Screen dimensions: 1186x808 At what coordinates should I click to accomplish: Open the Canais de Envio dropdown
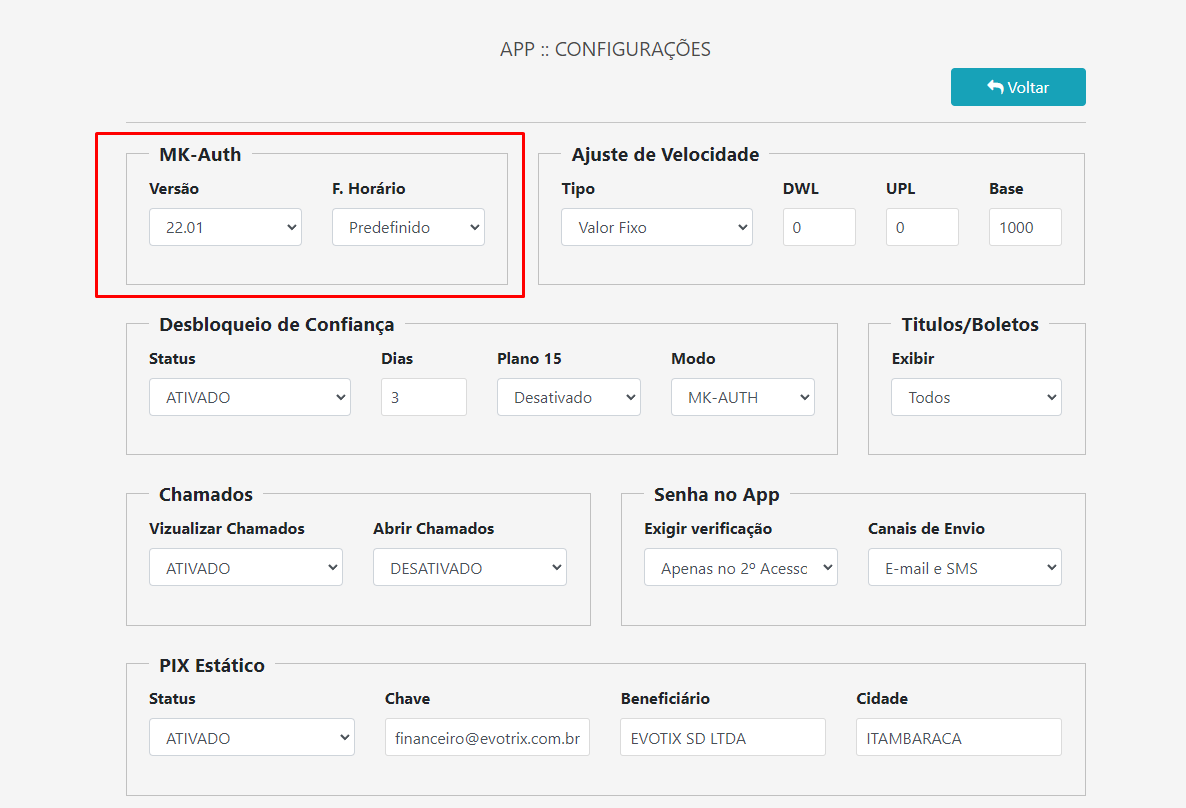[964, 566]
